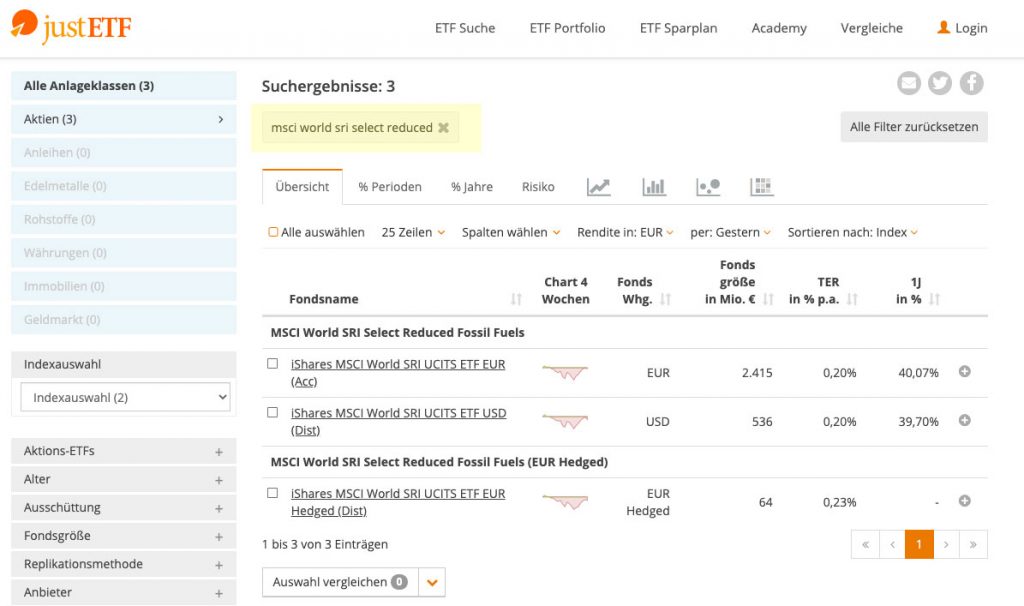Select checkbox for iShares MSCI World SRI USD (Dist)
1024x606 pixels.
(x=272, y=413)
